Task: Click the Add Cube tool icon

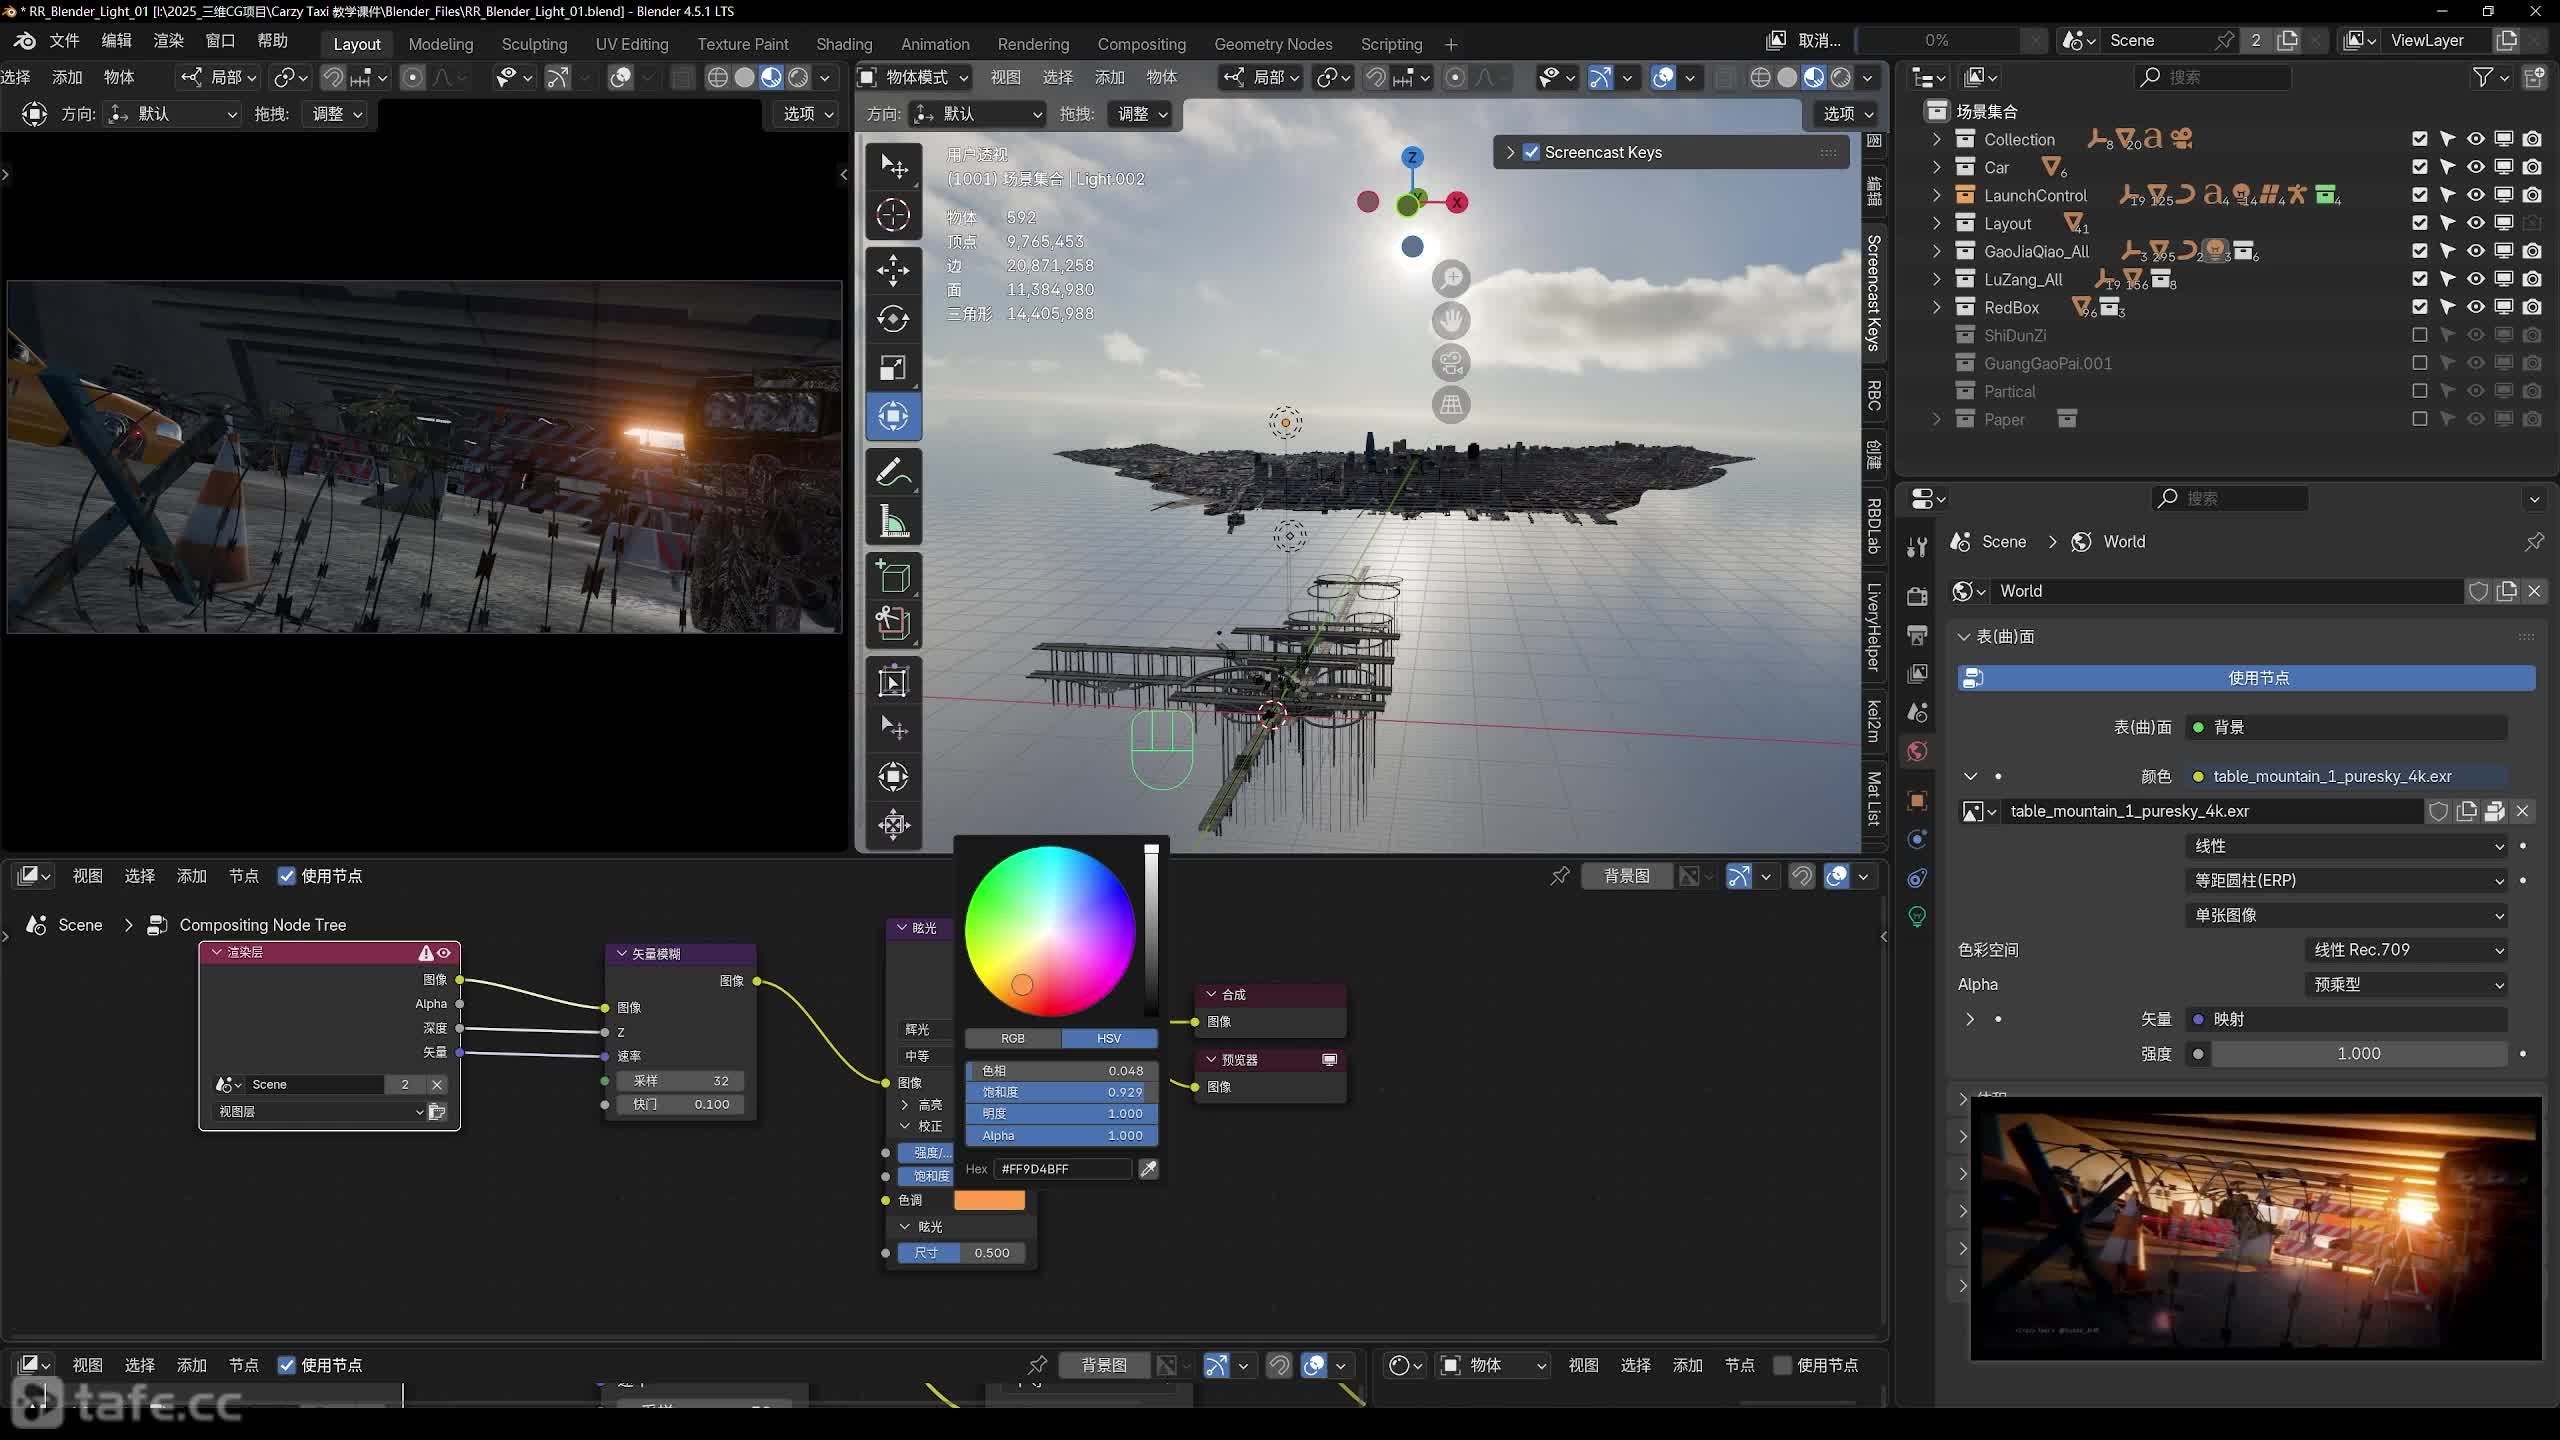Action: tap(893, 577)
